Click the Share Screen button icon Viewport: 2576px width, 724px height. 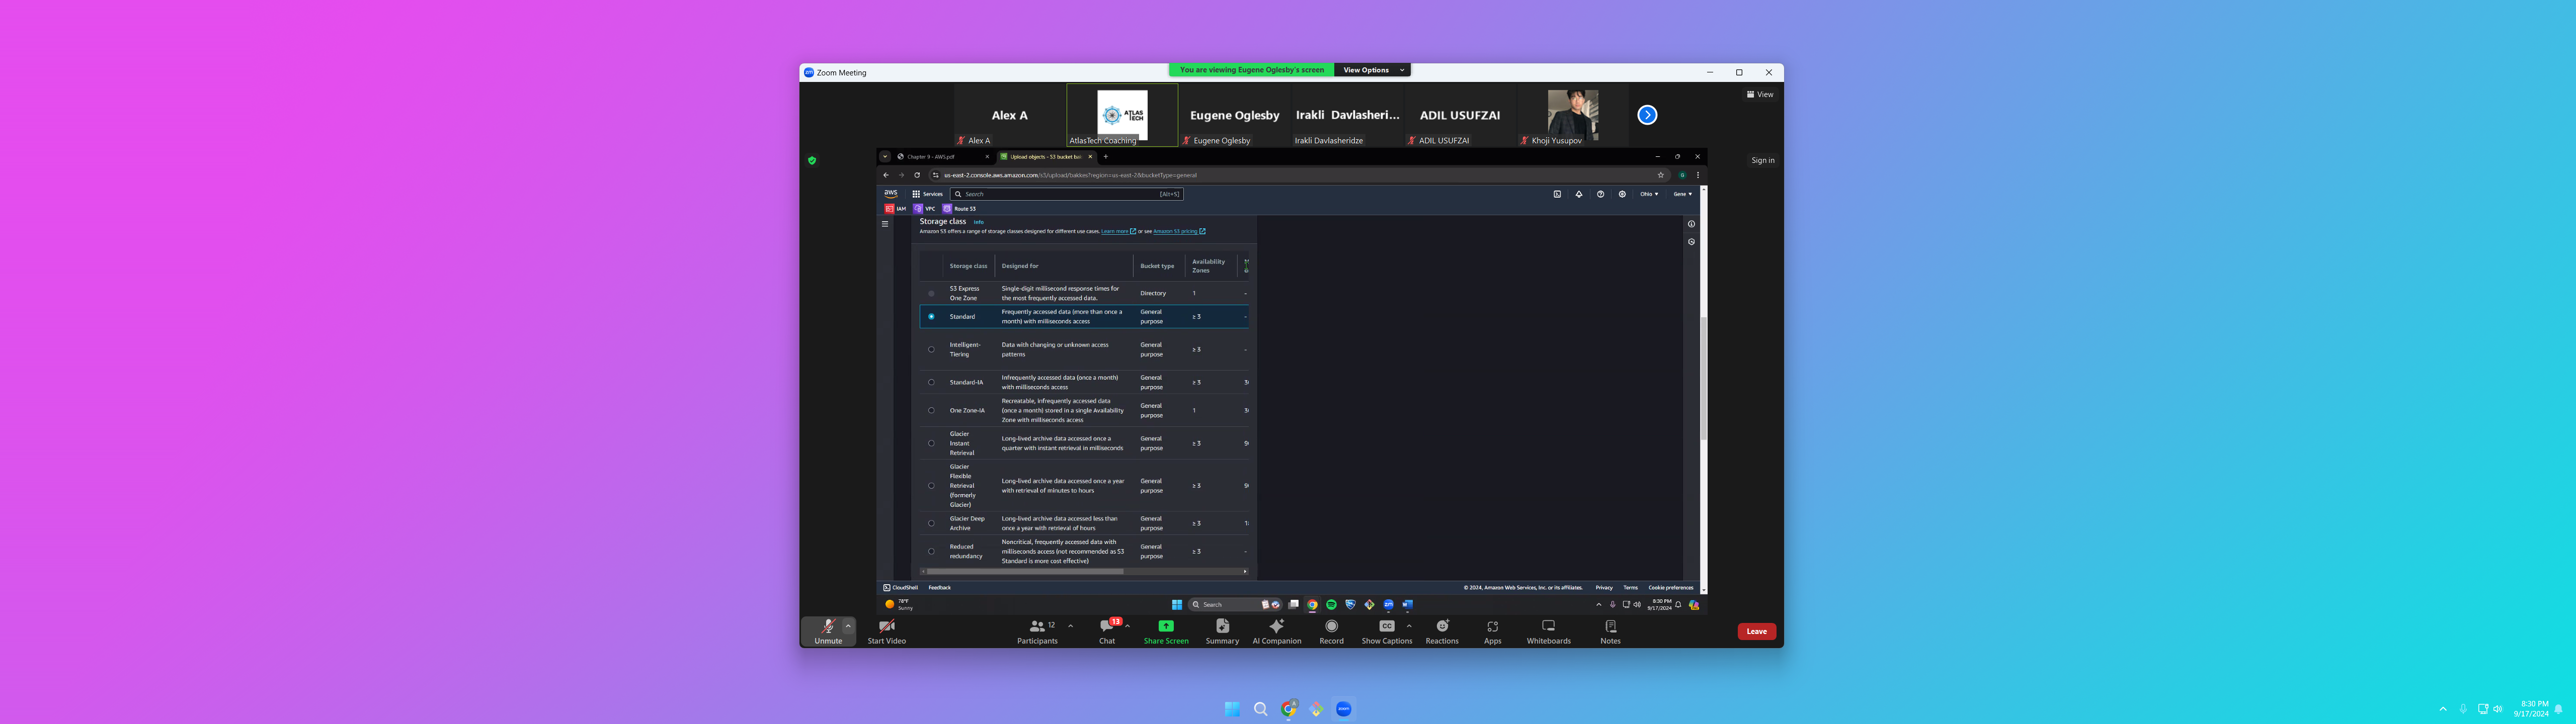1166,626
